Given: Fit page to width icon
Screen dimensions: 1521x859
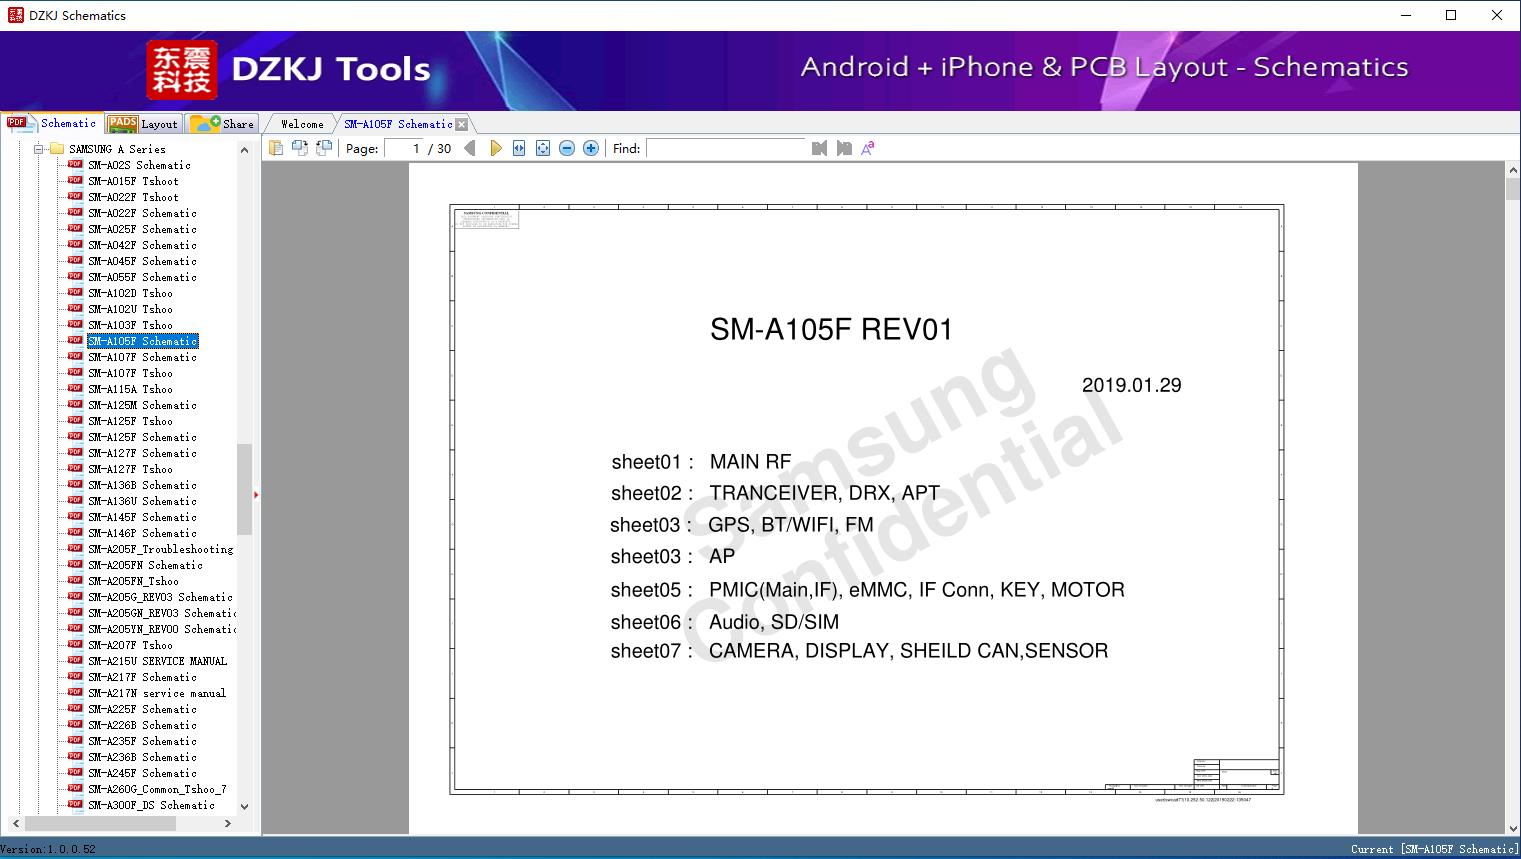Looking at the screenshot, I should click(519, 148).
